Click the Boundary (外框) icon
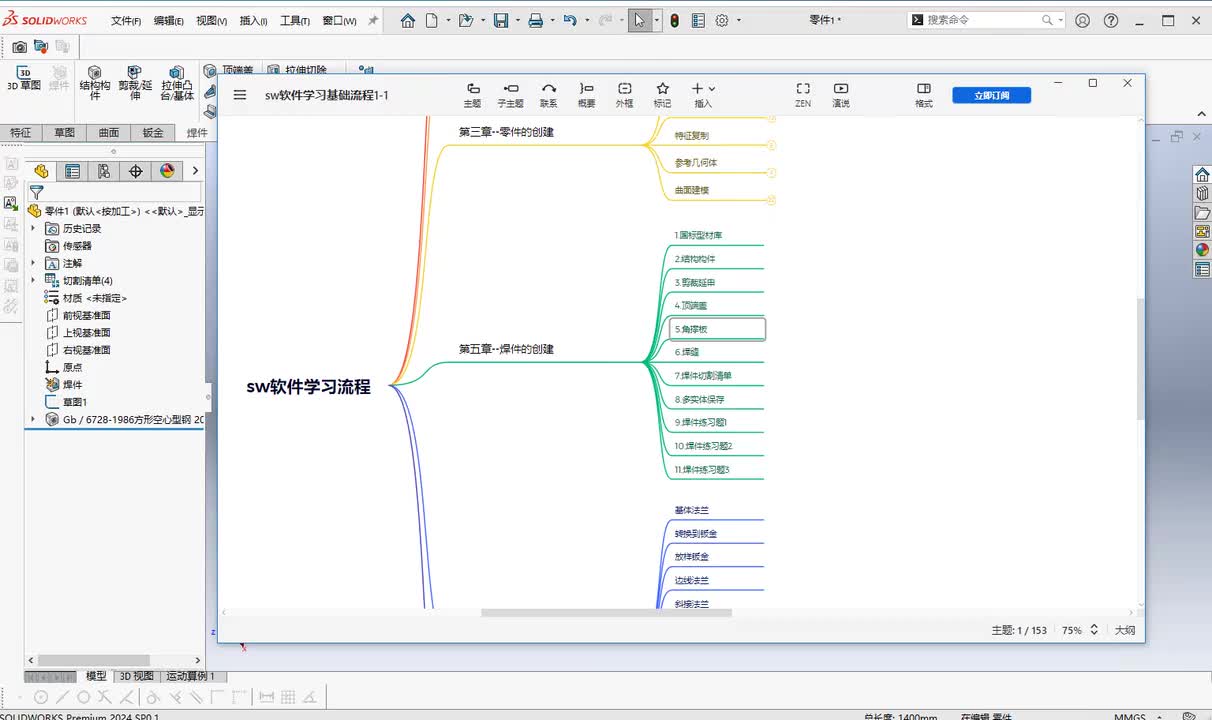This screenshot has height=720, width=1212. click(624, 95)
